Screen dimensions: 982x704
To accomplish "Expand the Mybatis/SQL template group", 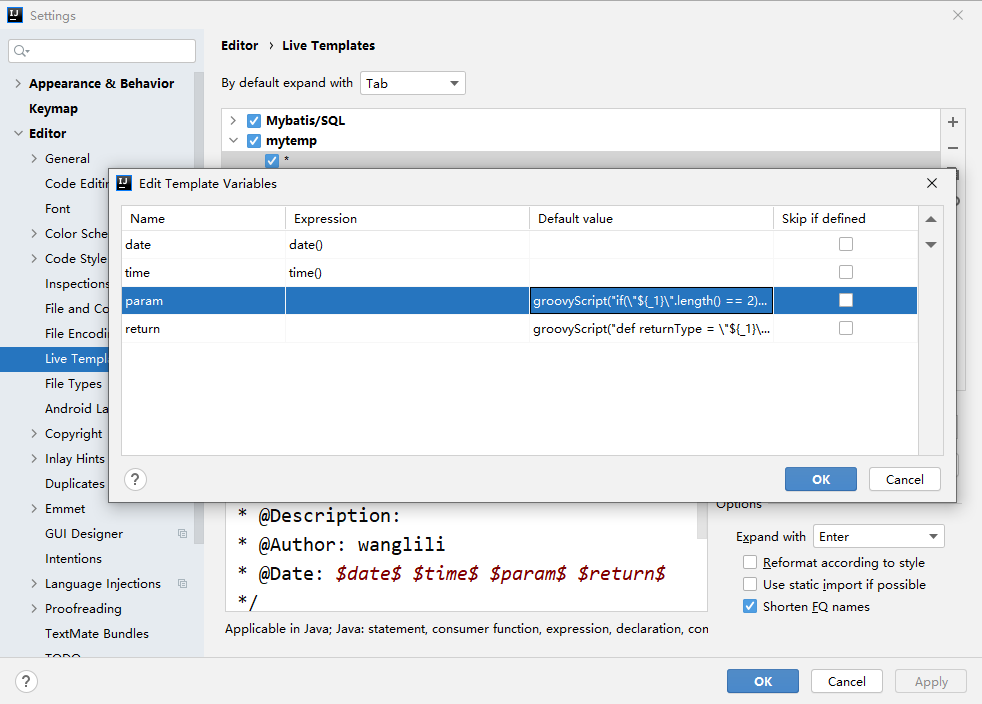I will tap(233, 120).
